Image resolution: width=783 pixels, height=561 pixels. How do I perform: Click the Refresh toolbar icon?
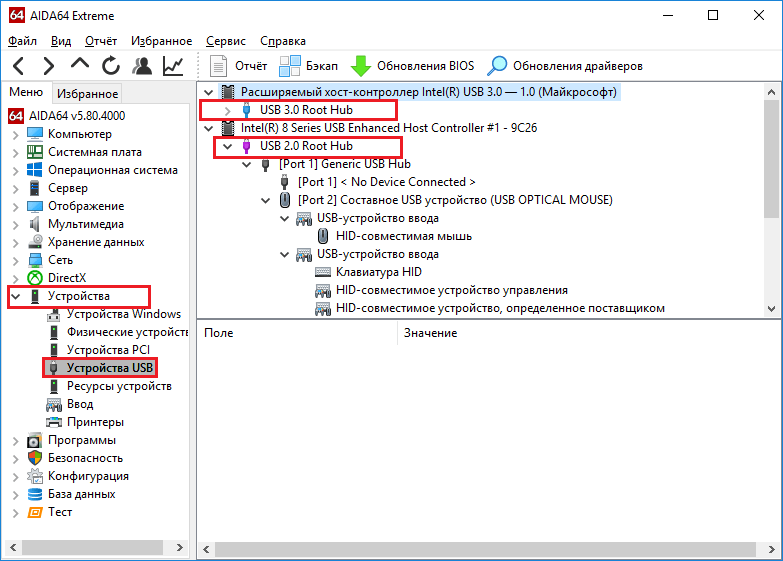(111, 66)
